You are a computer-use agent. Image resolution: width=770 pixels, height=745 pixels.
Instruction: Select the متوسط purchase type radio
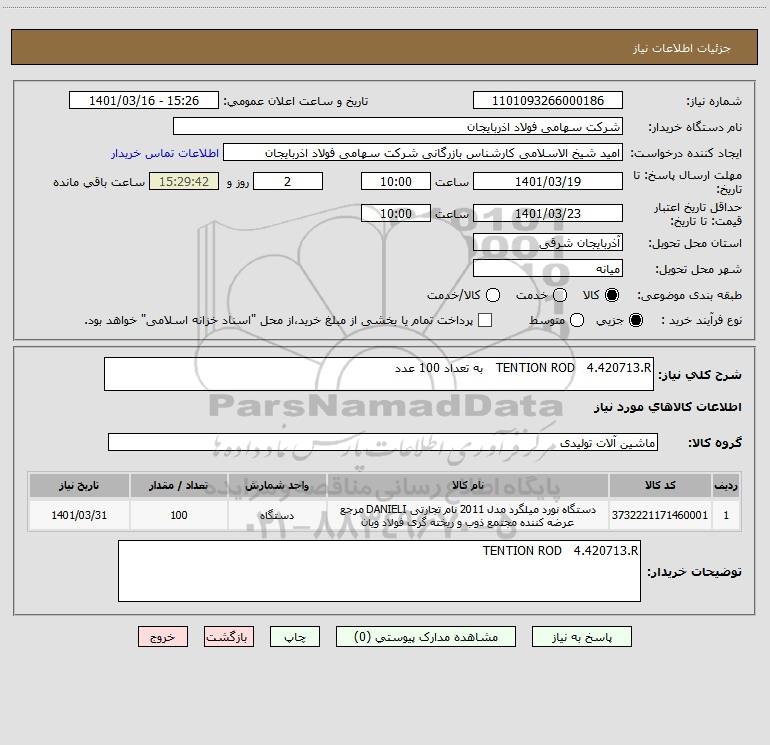577,320
